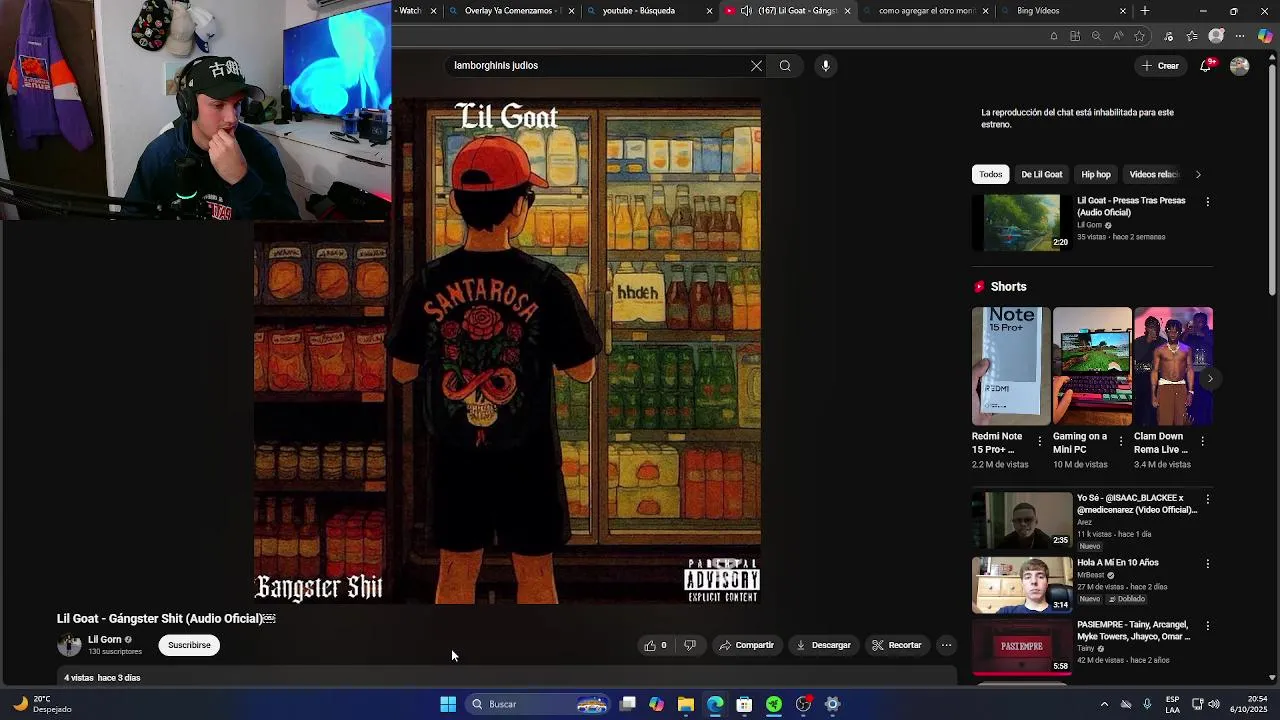1280x720 pixels.
Task: Switch to como agregar el otro monitor tab
Action: (923, 11)
